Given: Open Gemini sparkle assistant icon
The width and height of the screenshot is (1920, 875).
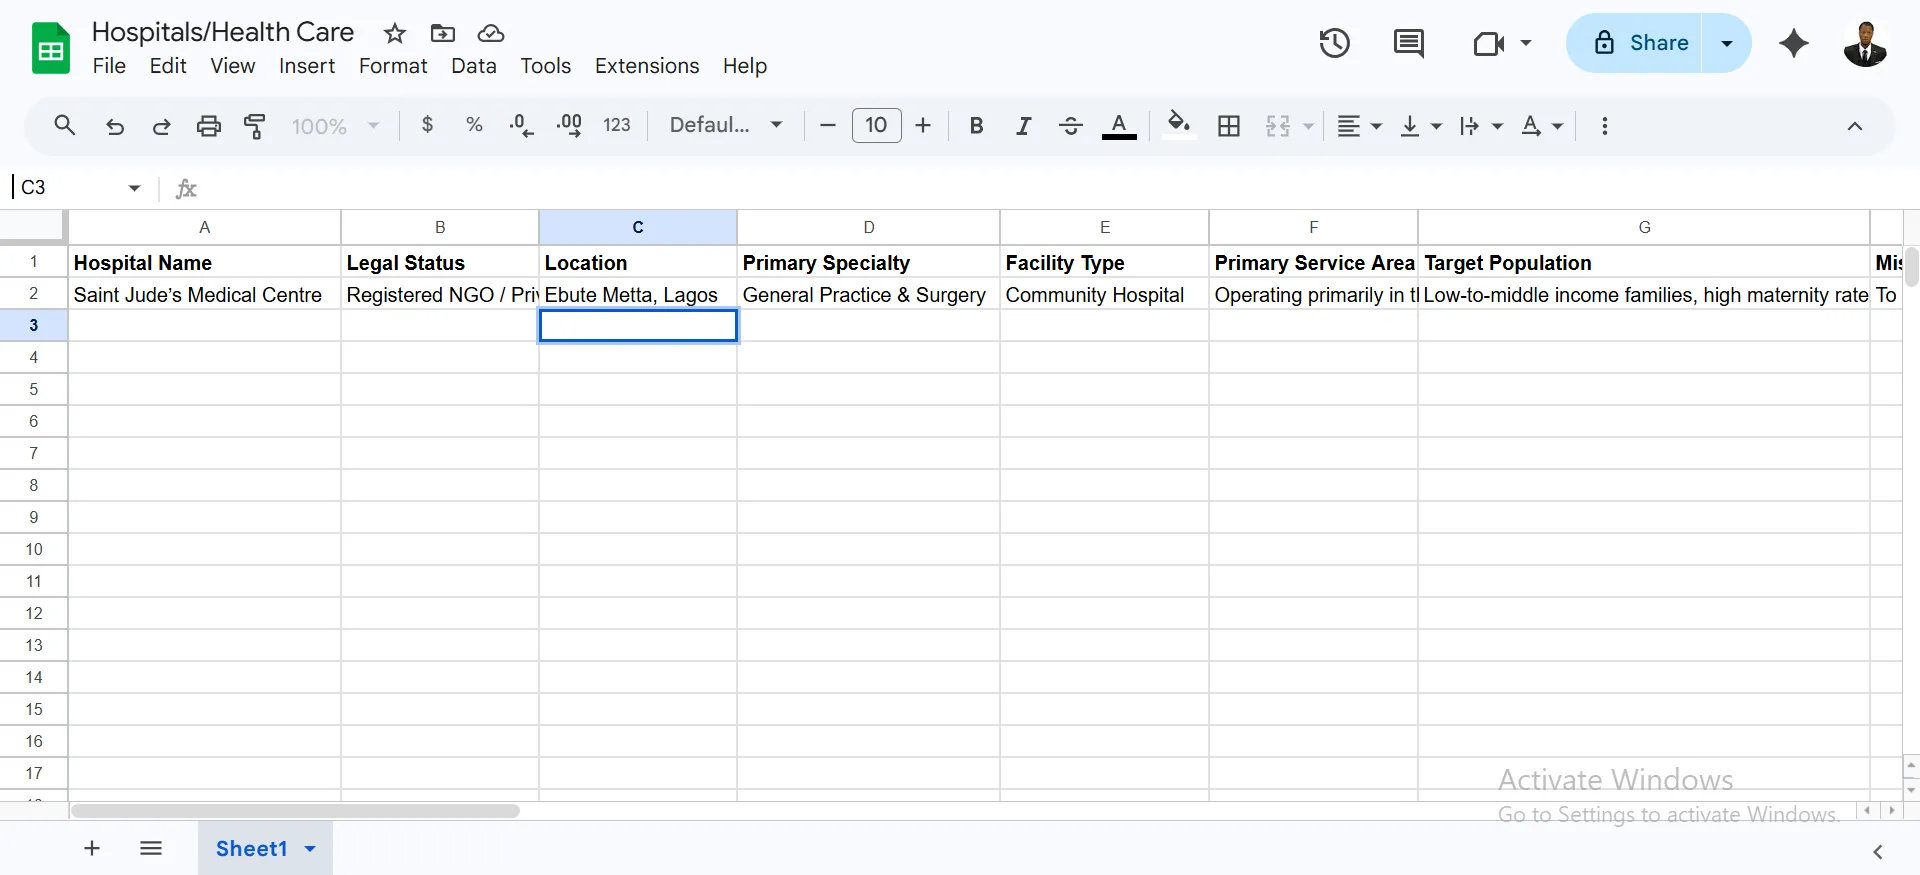Looking at the screenshot, I should (1794, 43).
